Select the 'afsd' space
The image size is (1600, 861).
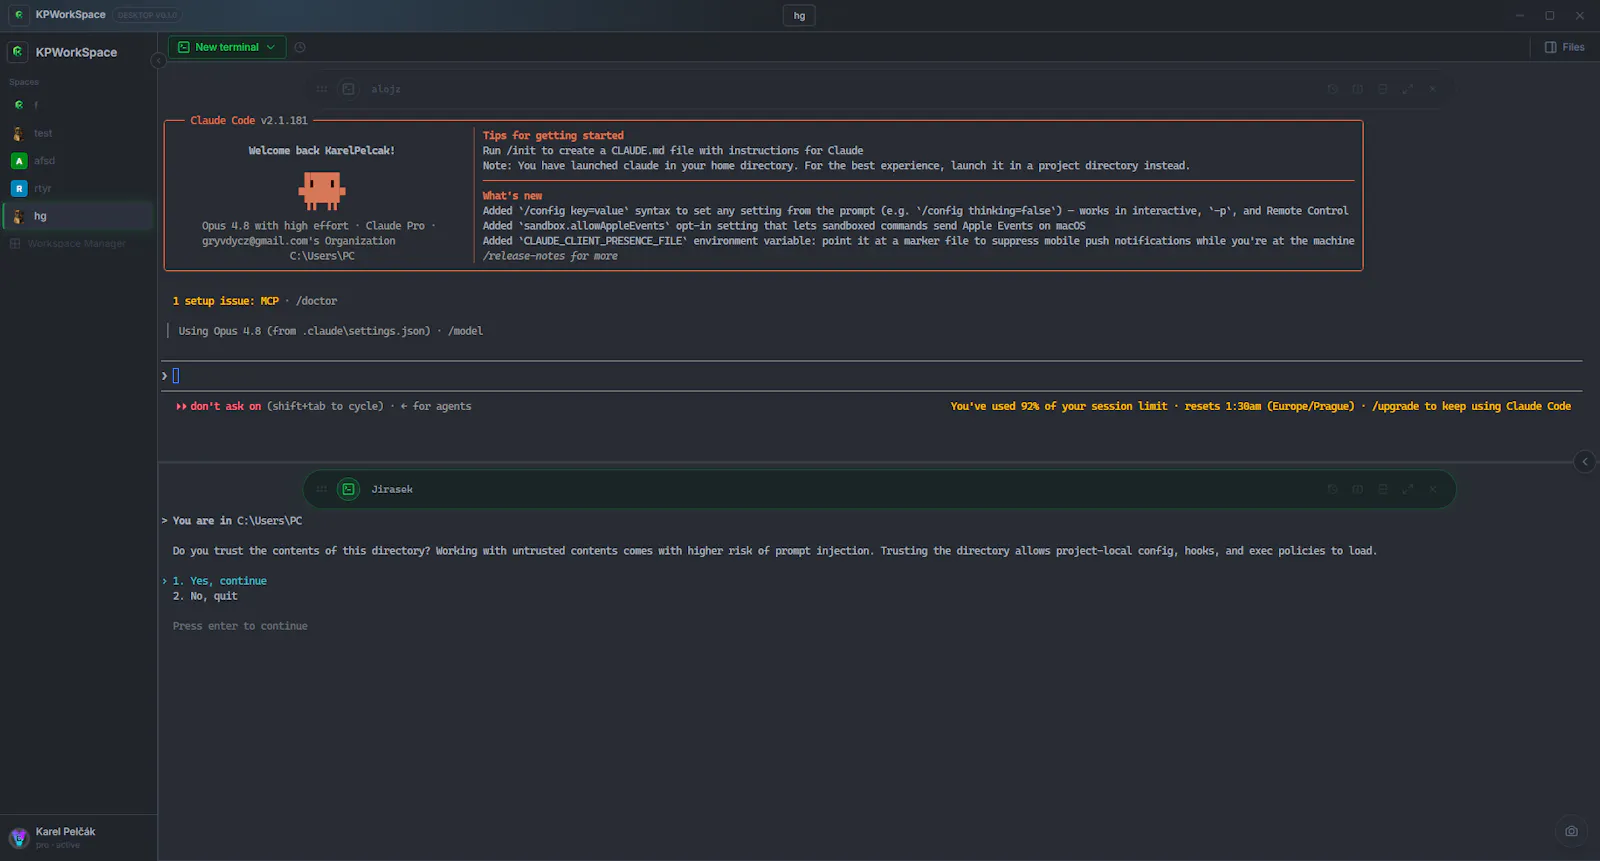(x=77, y=160)
